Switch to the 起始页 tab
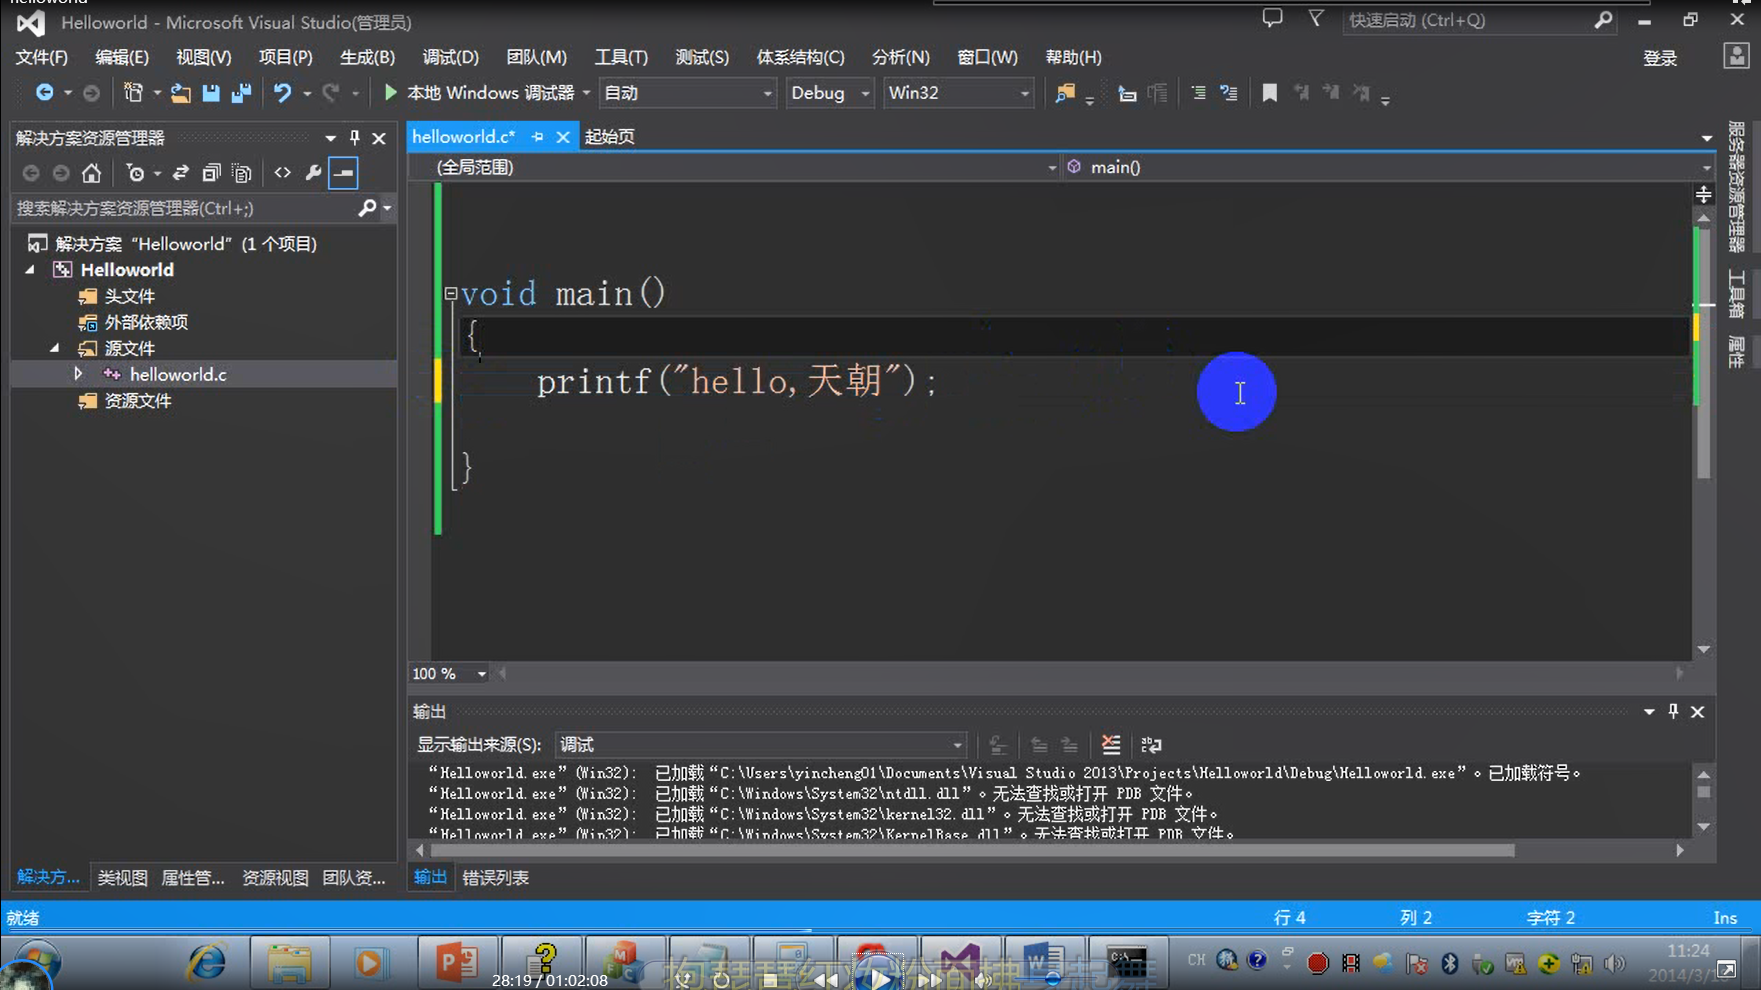The height and width of the screenshot is (990, 1761). [x=609, y=136]
